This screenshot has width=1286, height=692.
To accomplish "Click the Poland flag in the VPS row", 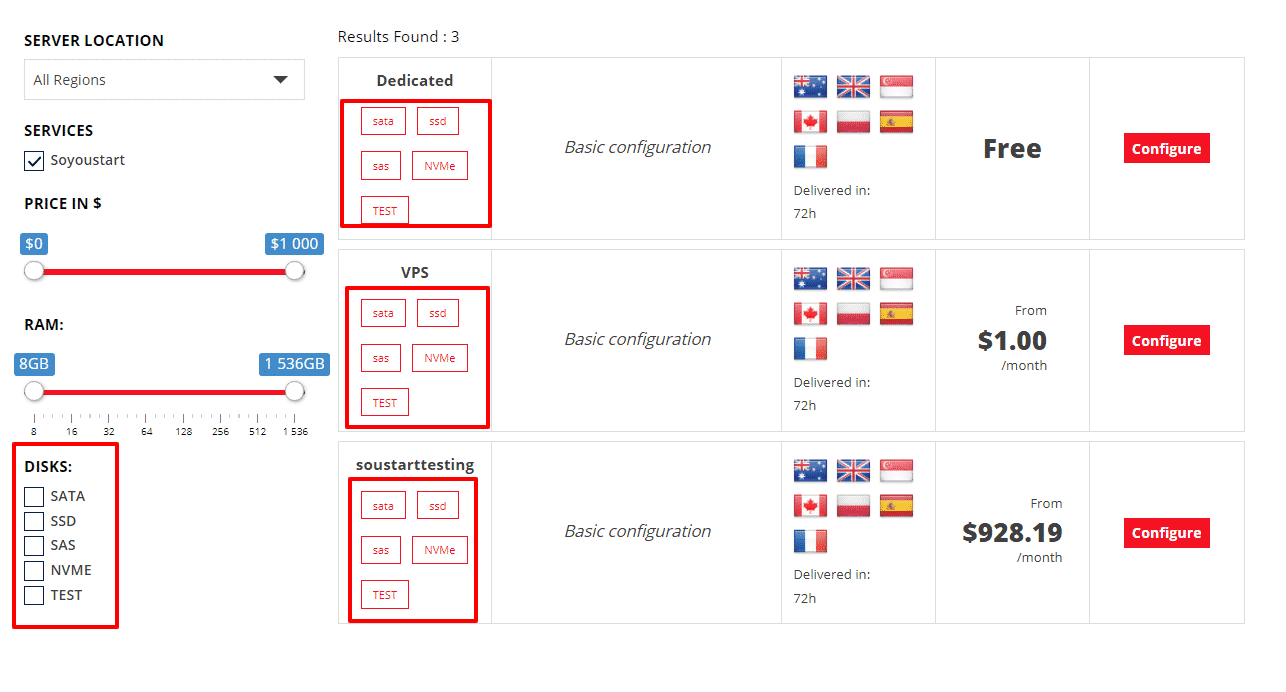I will [853, 314].
